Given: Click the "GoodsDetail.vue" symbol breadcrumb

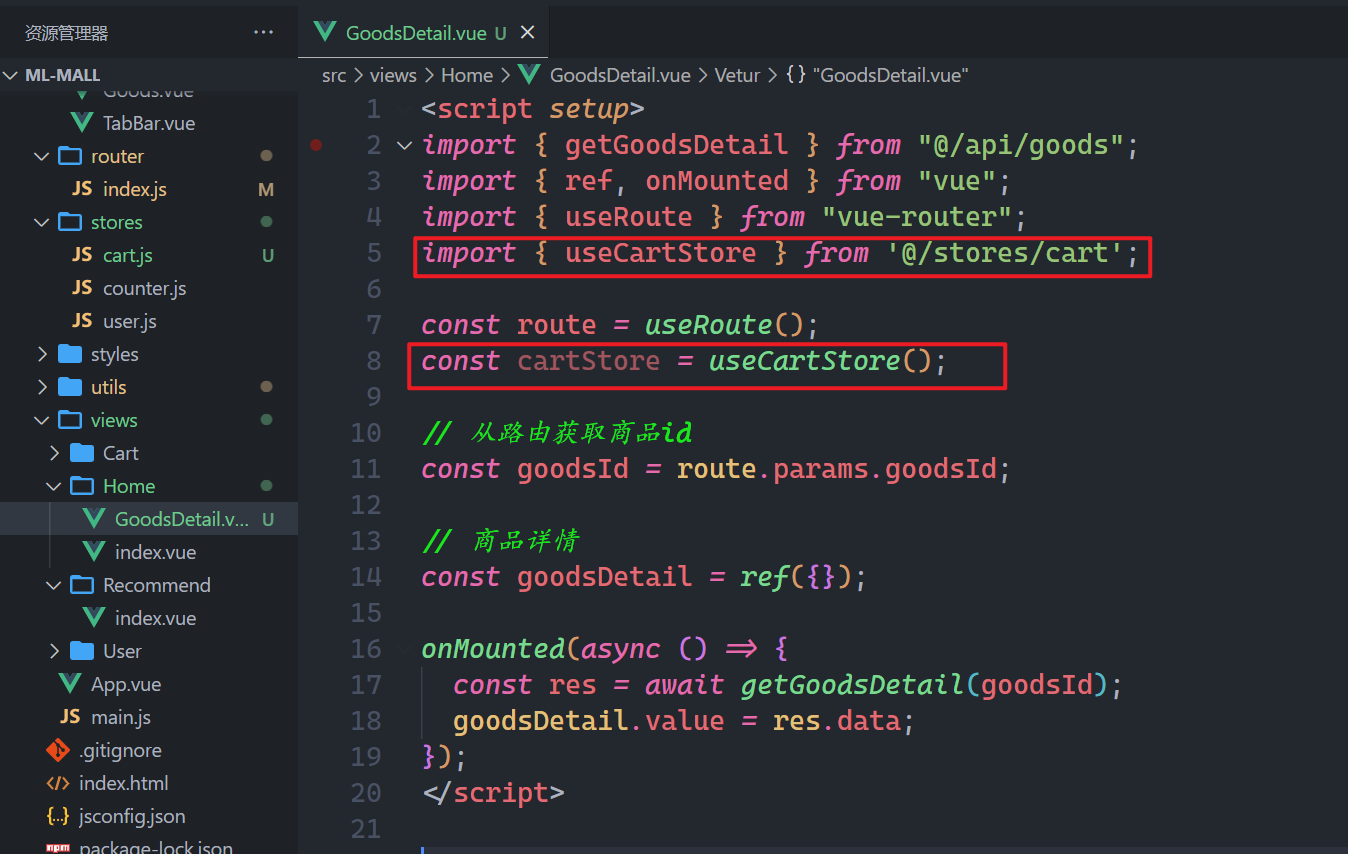Looking at the screenshot, I should point(890,75).
